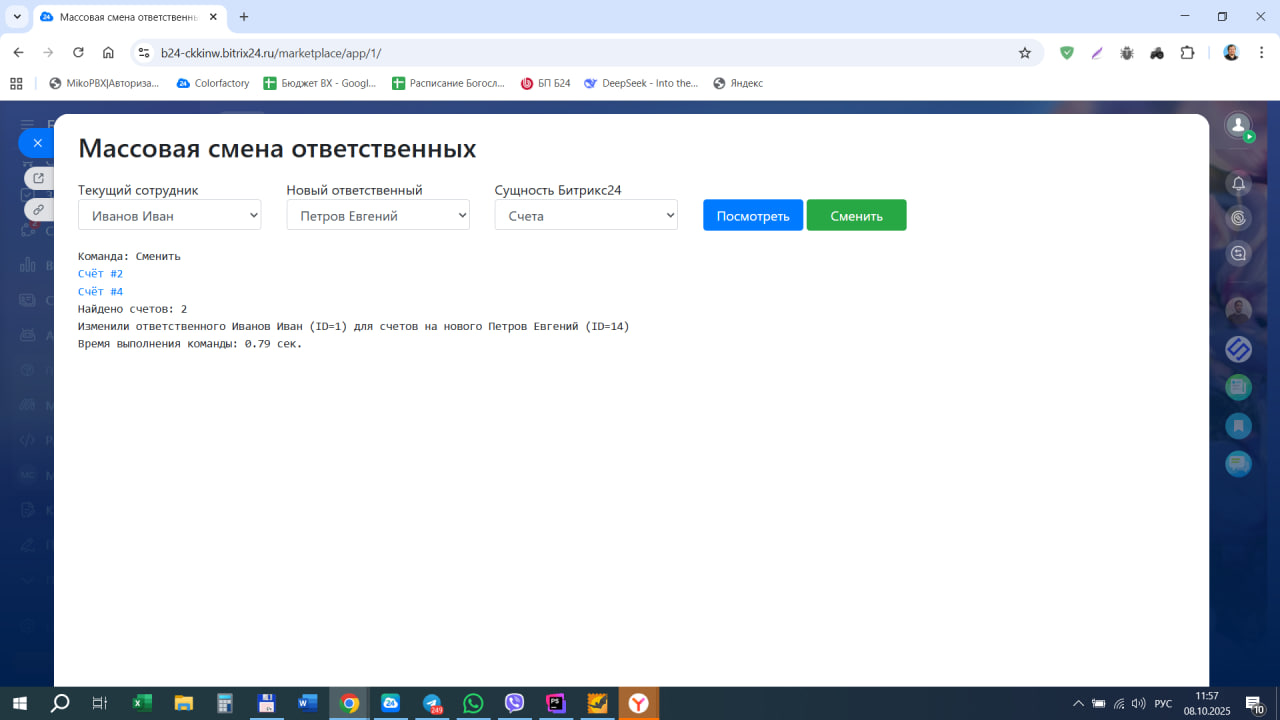Open the tab search dropdown arrow
This screenshot has height=720, width=1280.
click(x=17, y=17)
